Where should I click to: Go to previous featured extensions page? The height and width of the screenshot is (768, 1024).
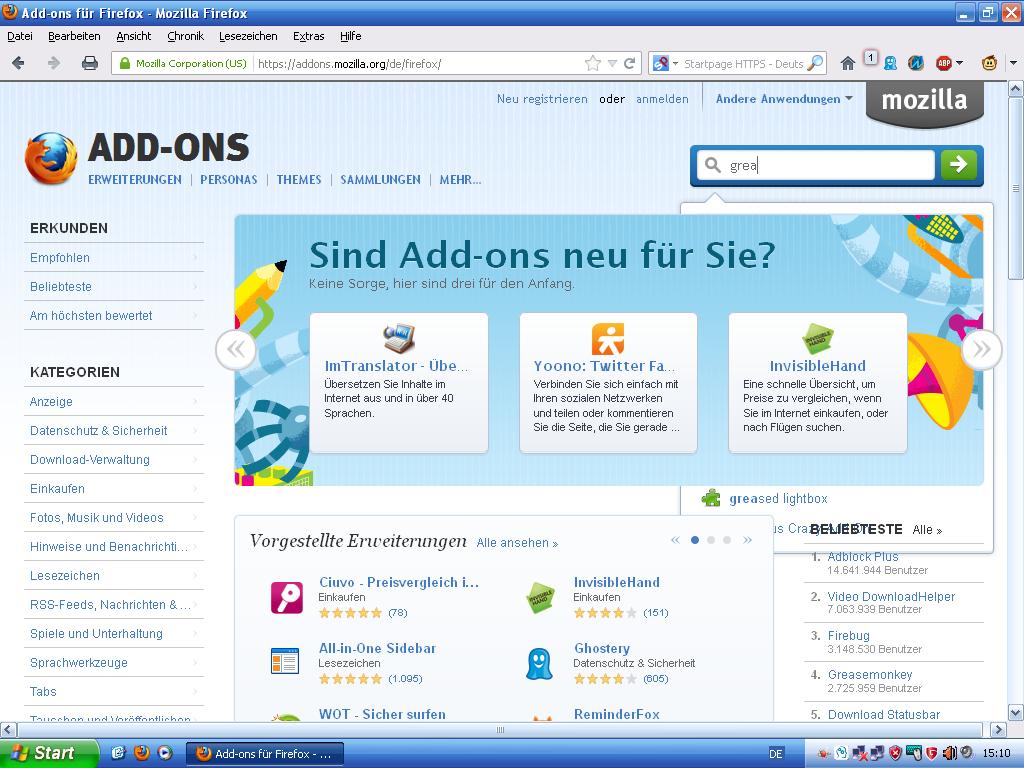[675, 540]
